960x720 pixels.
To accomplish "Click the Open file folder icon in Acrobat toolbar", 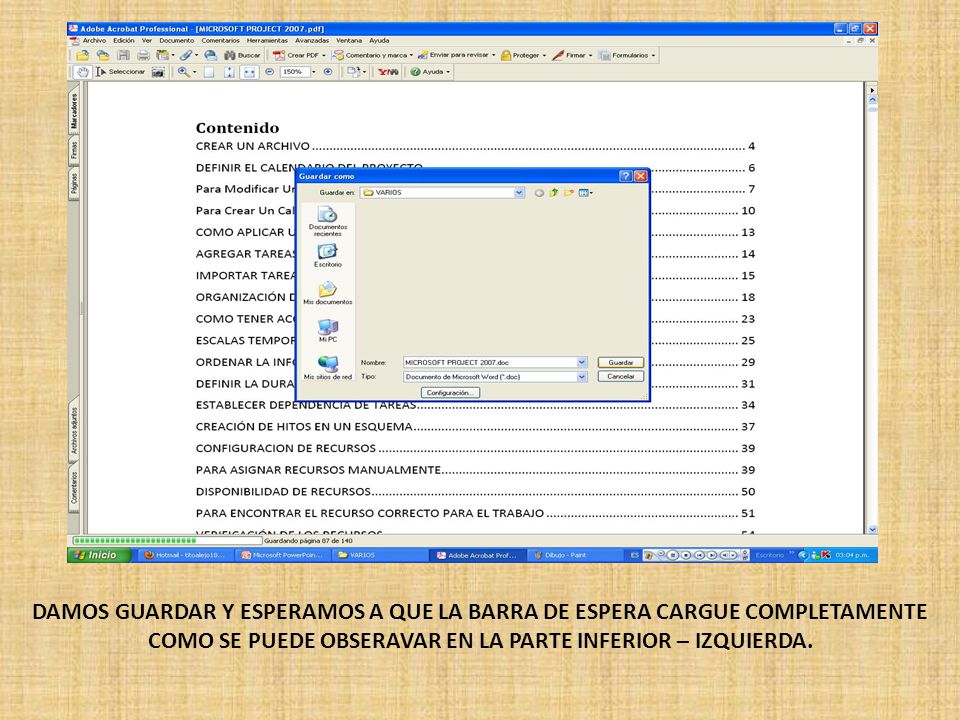I will click(83, 55).
